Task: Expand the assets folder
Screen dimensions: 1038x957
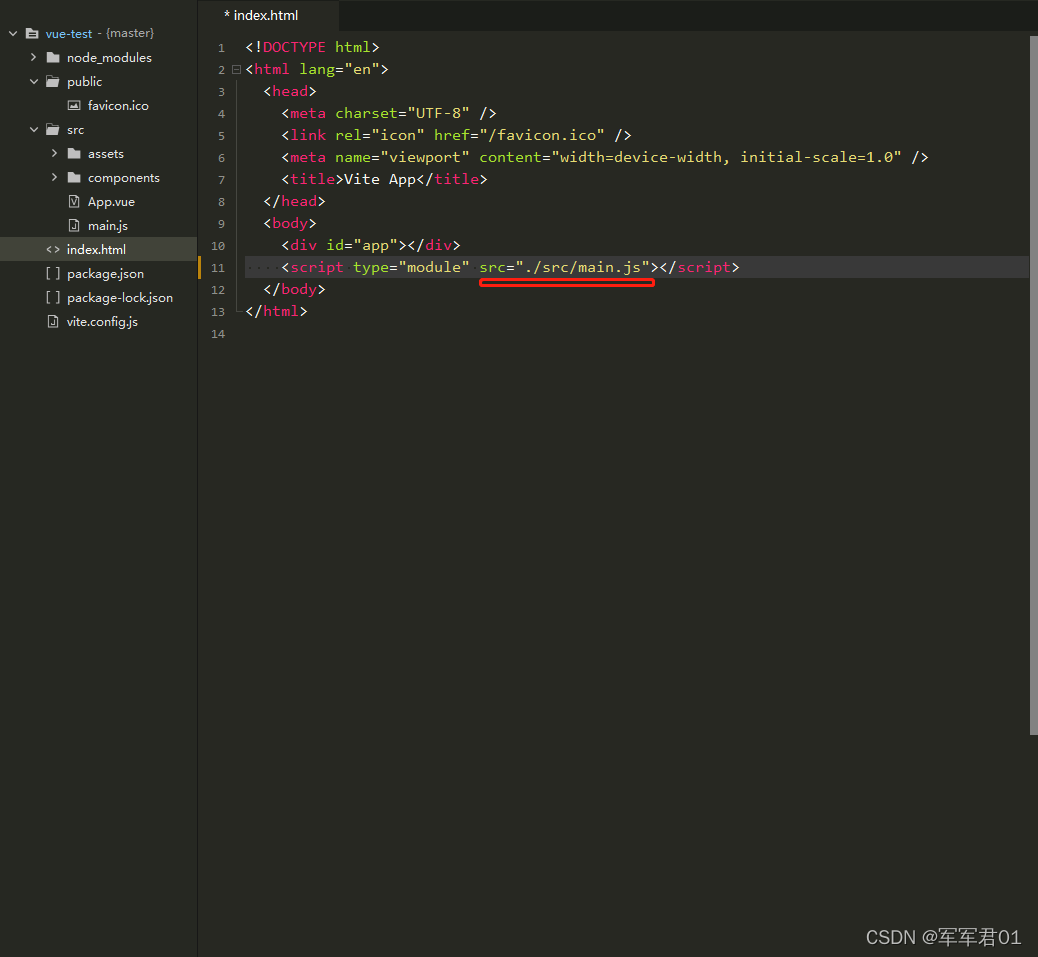Action: coord(56,153)
